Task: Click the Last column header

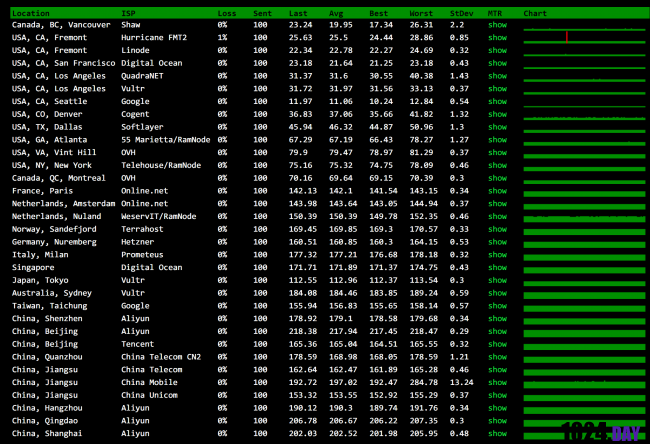Action: click(298, 13)
